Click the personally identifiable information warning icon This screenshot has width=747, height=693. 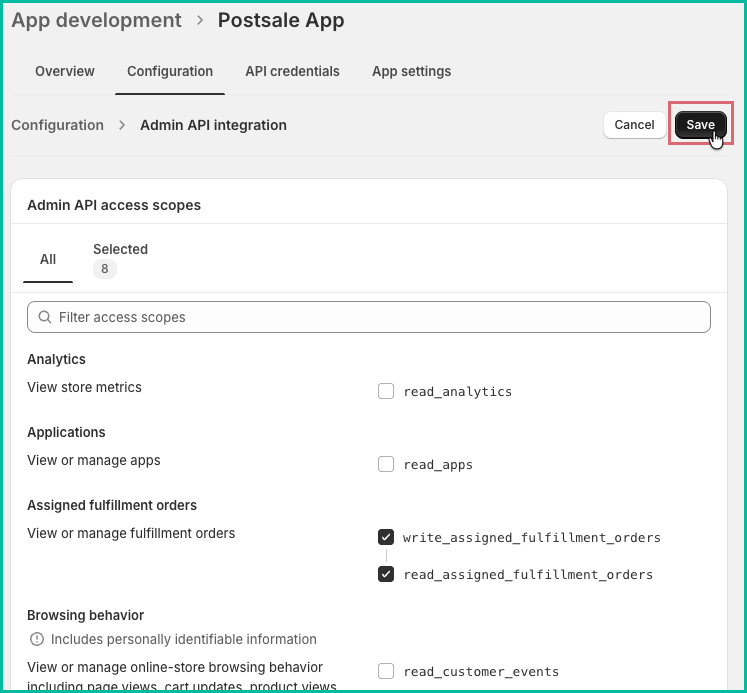[37, 639]
